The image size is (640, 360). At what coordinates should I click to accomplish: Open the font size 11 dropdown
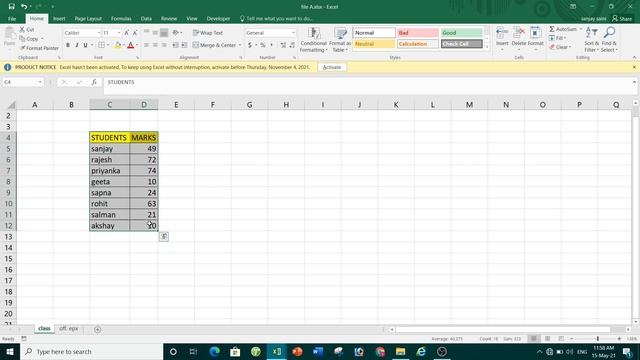tap(119, 33)
